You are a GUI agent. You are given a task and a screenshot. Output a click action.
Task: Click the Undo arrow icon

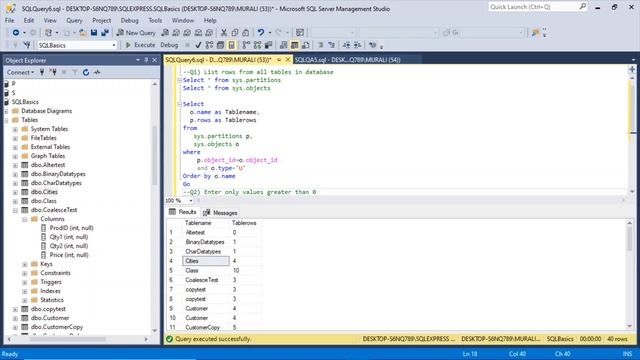click(260, 33)
